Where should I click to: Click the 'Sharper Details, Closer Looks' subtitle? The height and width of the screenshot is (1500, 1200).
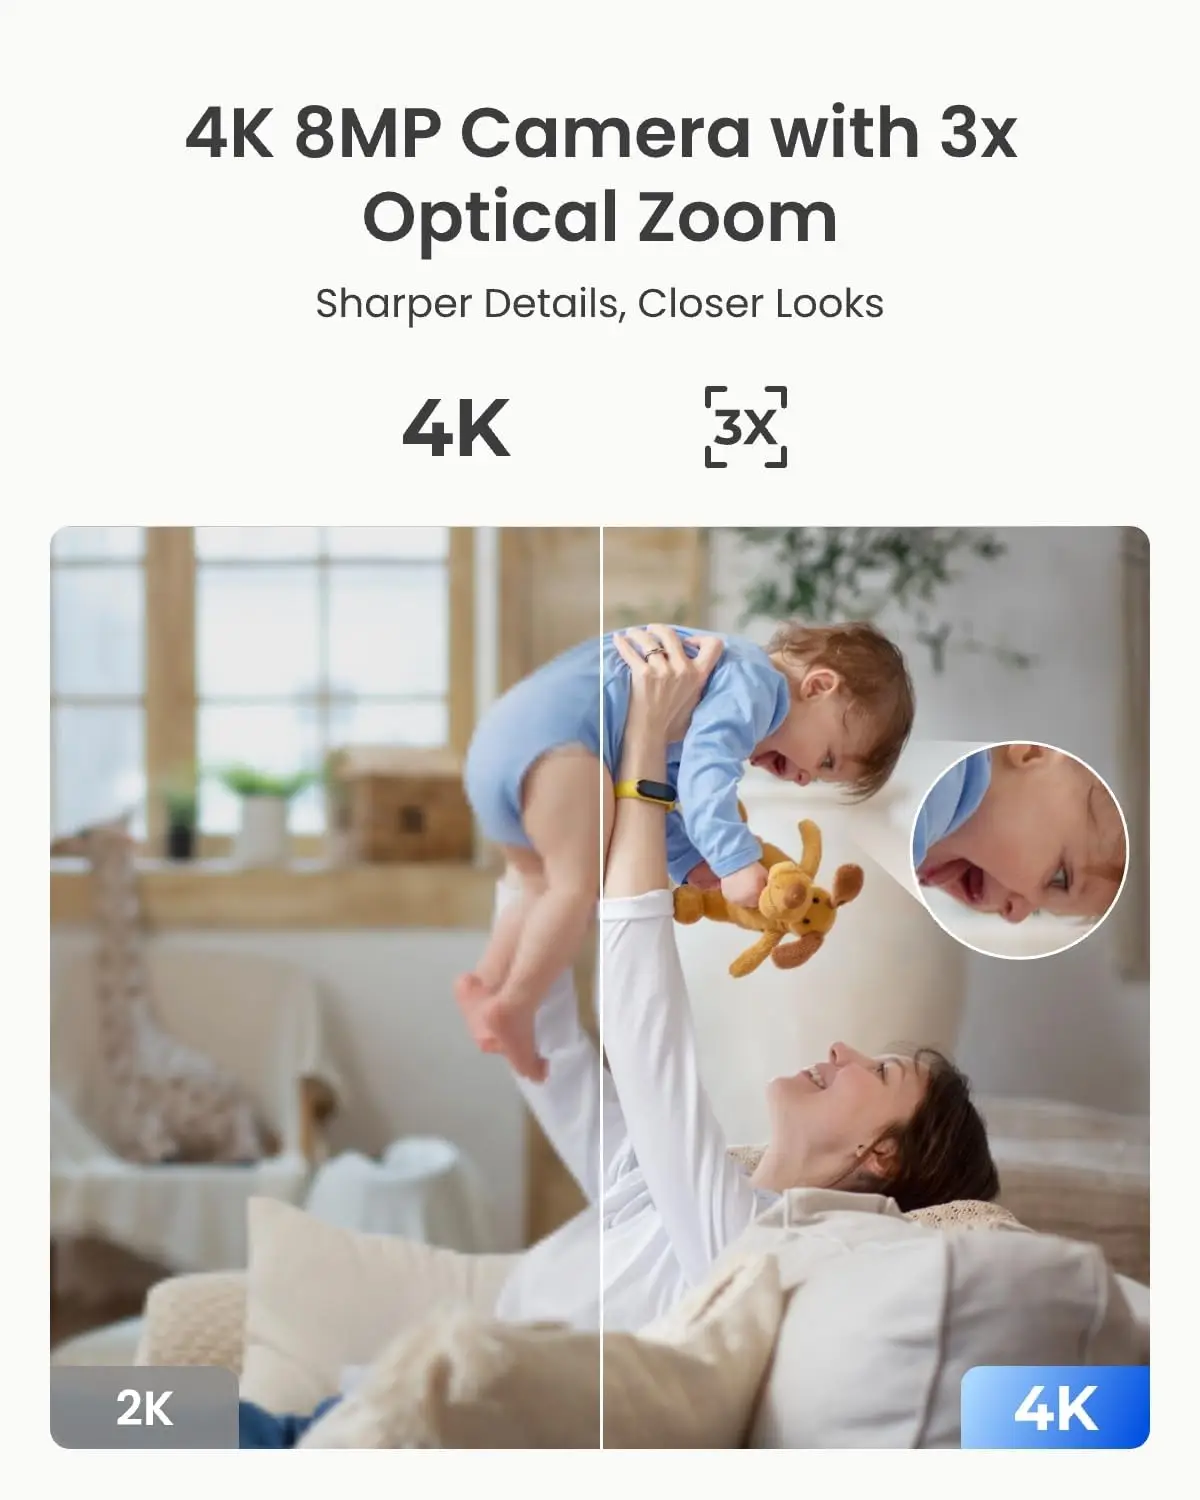pyautogui.click(x=600, y=303)
